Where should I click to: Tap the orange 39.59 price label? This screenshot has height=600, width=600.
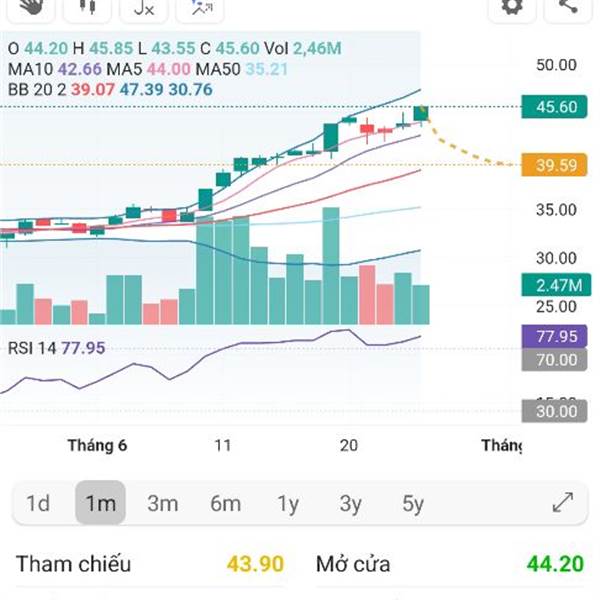554,165
